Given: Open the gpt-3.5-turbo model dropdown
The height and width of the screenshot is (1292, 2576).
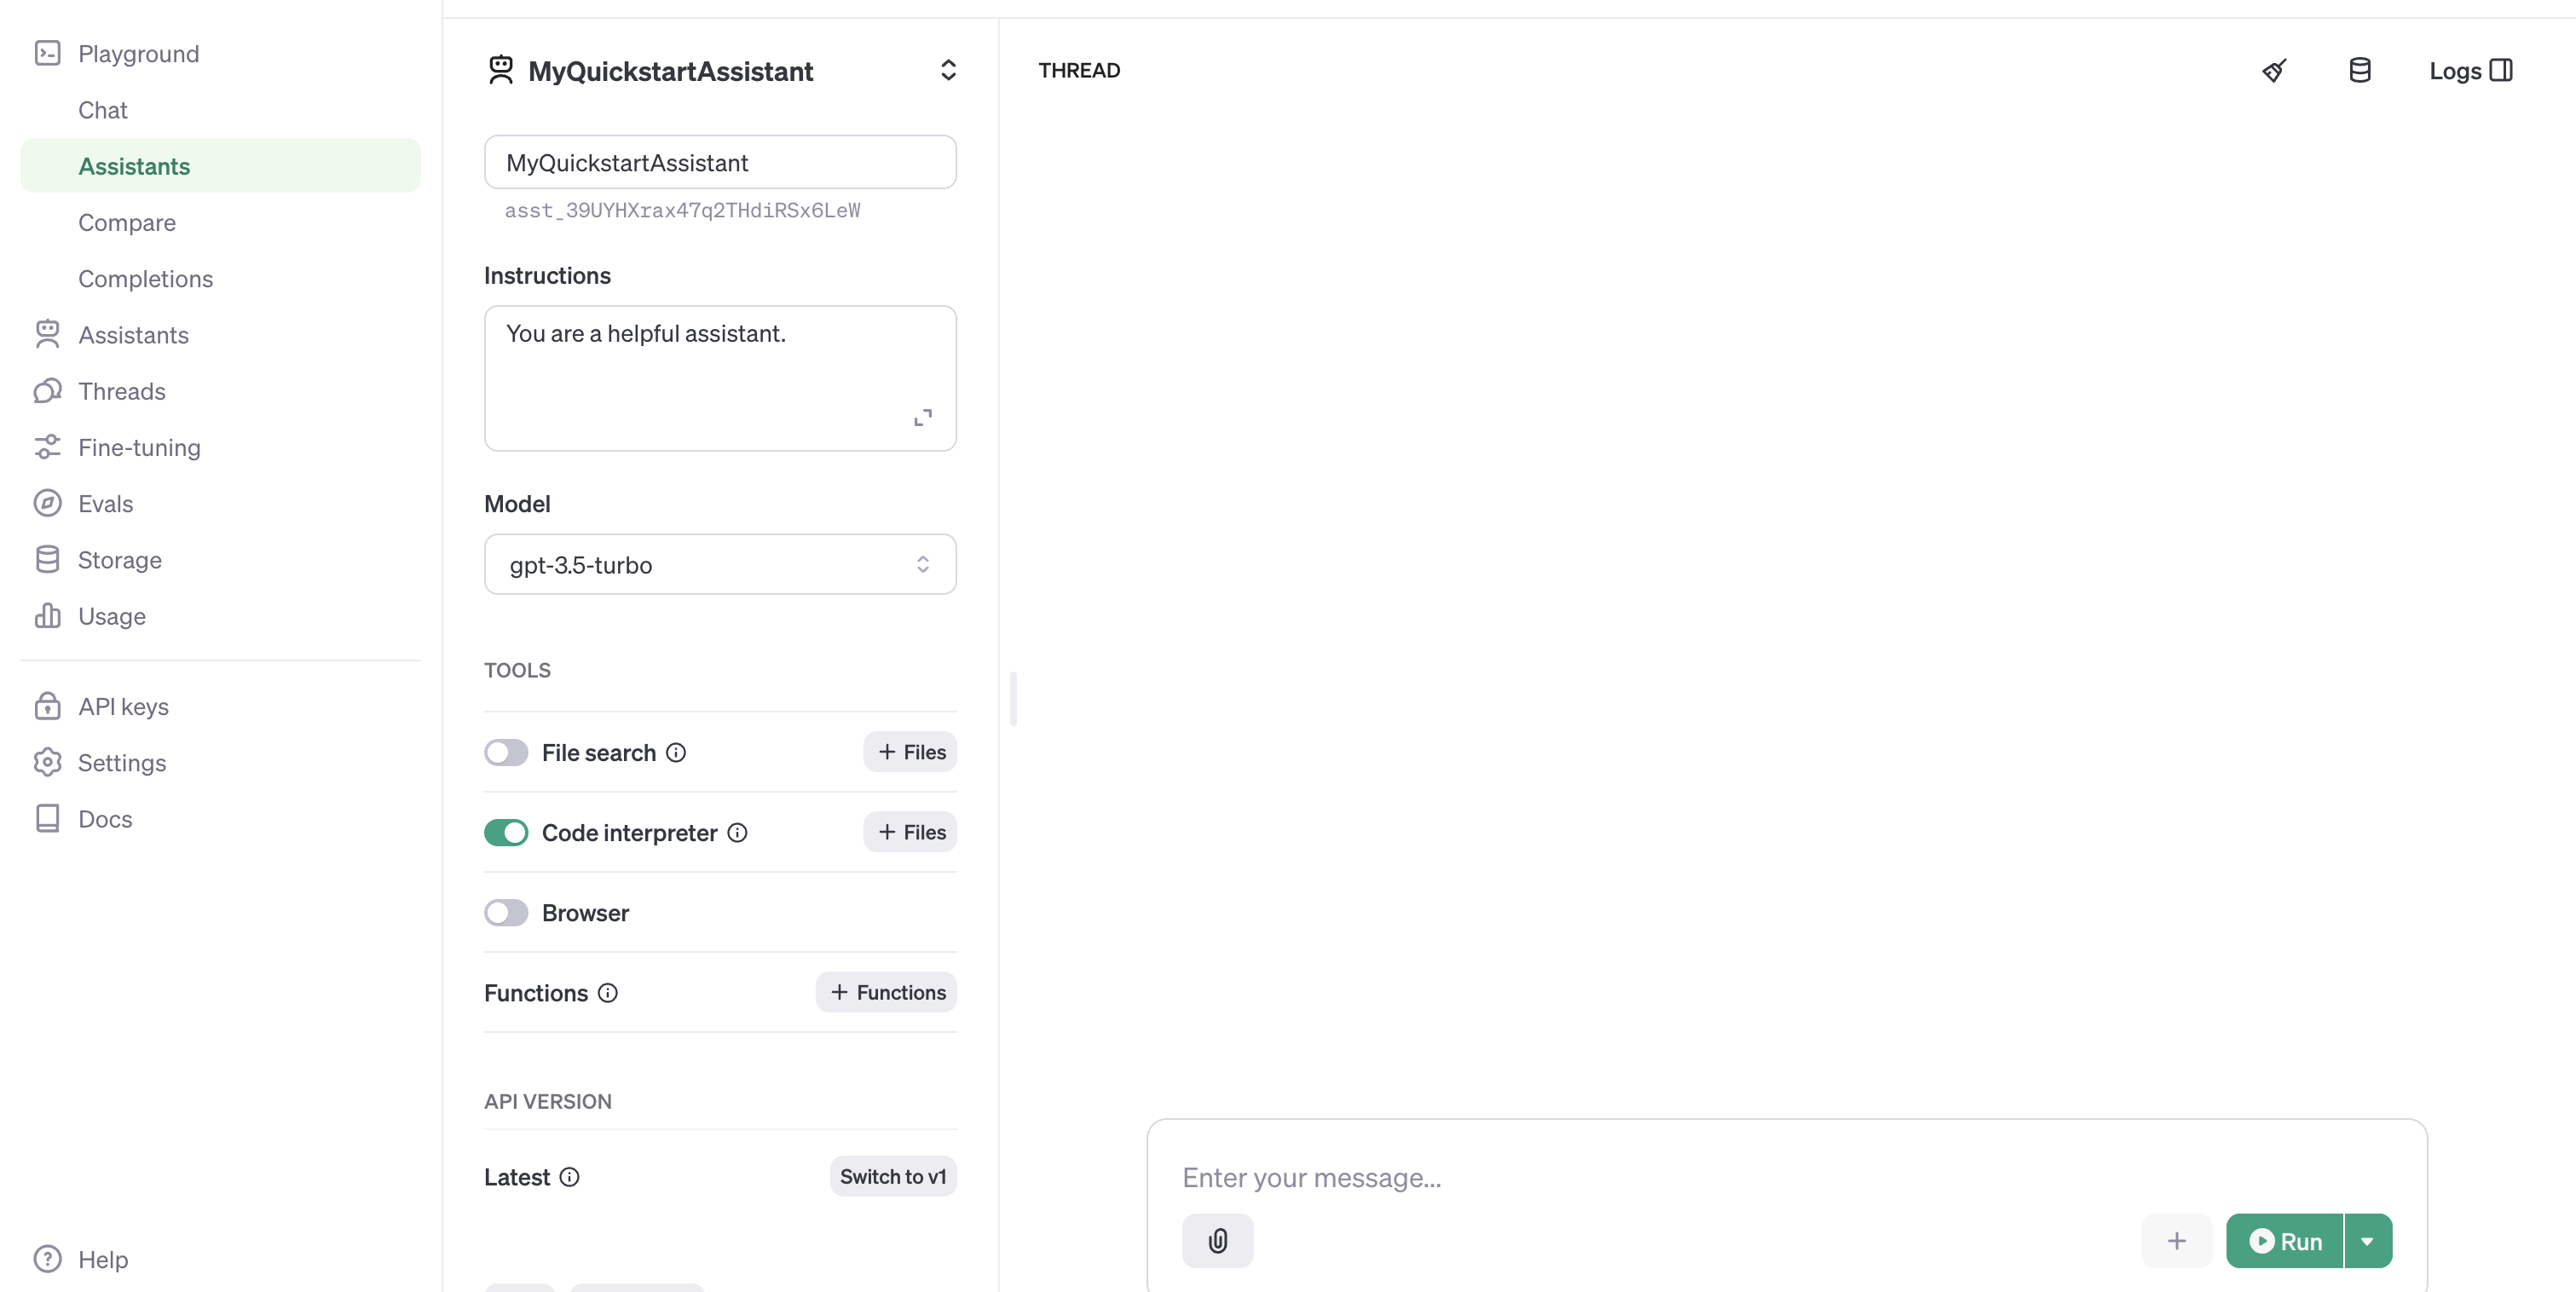Looking at the screenshot, I should coord(719,564).
